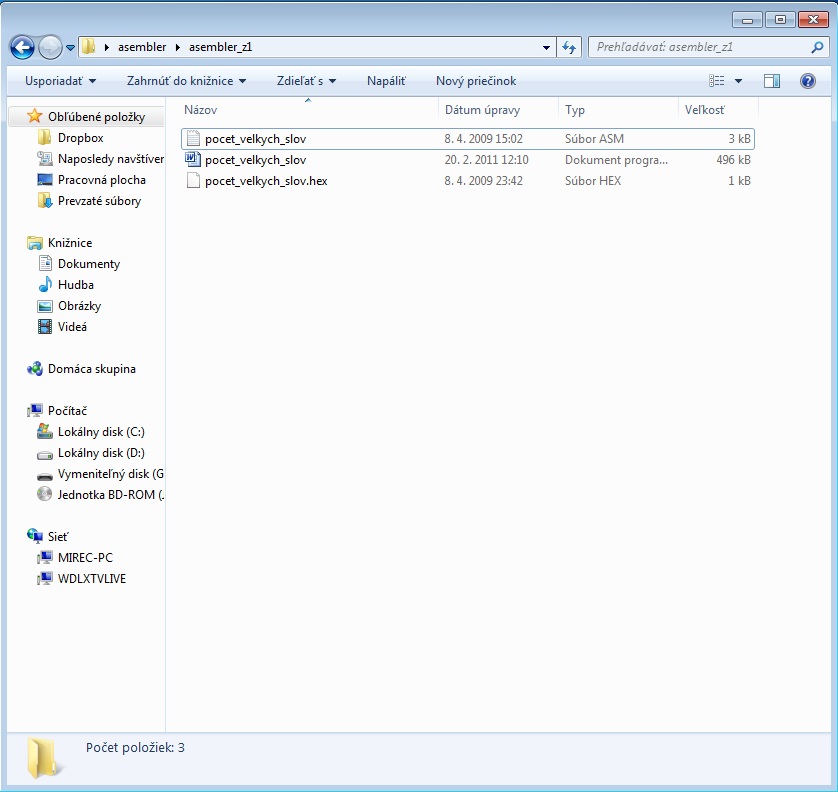
Task: Open the Obrázky library
Action: [x=79, y=306]
